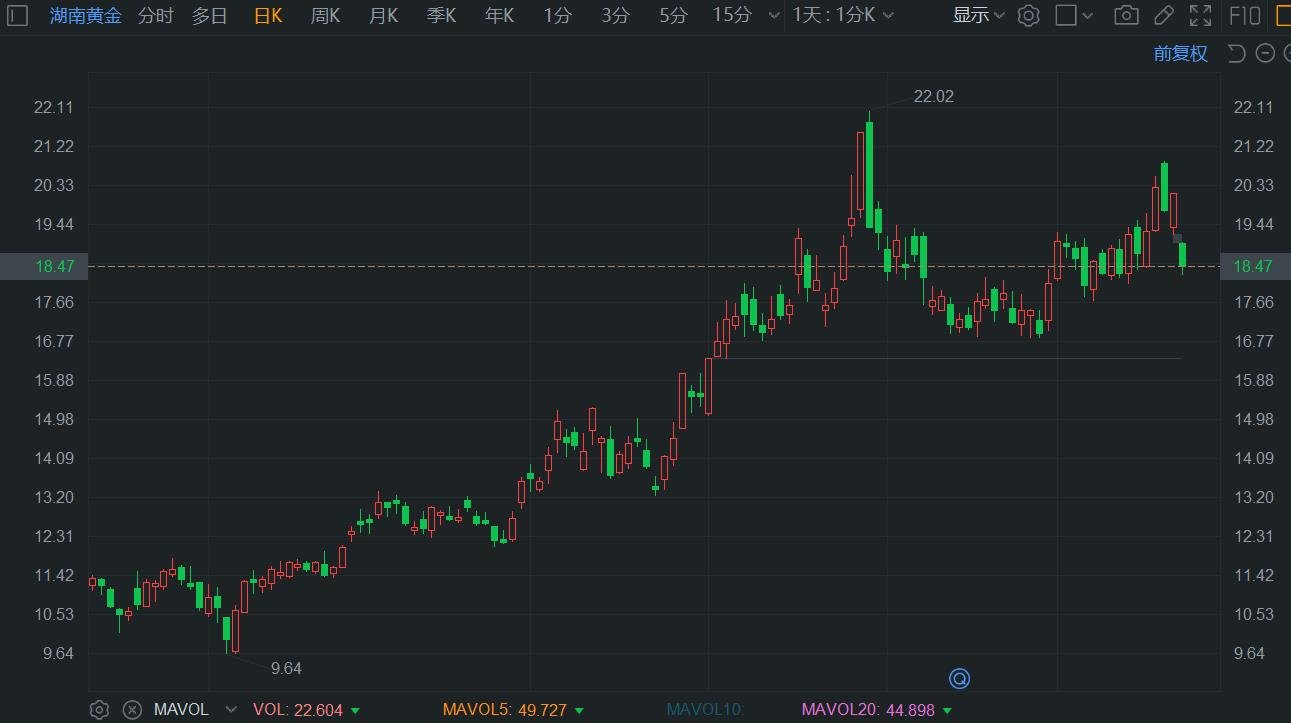Open MAVOL indicator settings gear

pos(99,710)
